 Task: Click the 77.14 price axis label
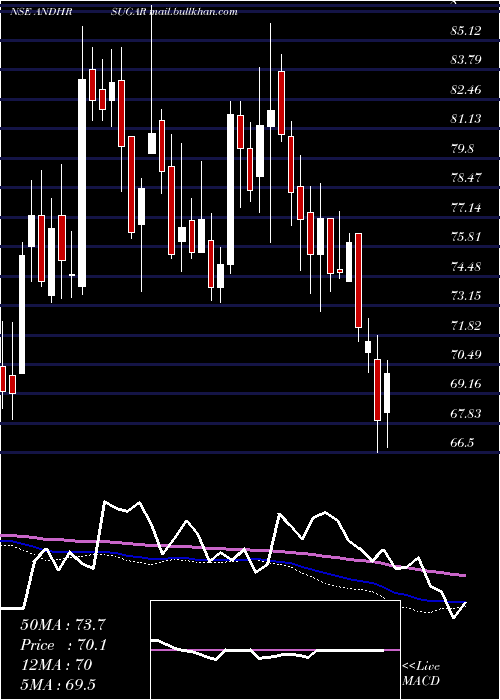click(x=467, y=208)
